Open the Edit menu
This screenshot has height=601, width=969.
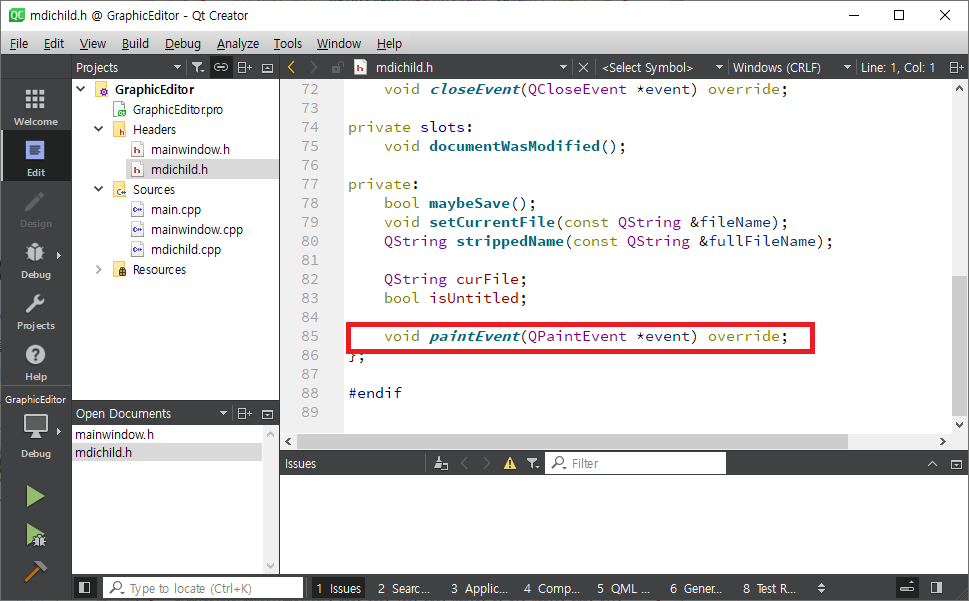tap(54, 43)
